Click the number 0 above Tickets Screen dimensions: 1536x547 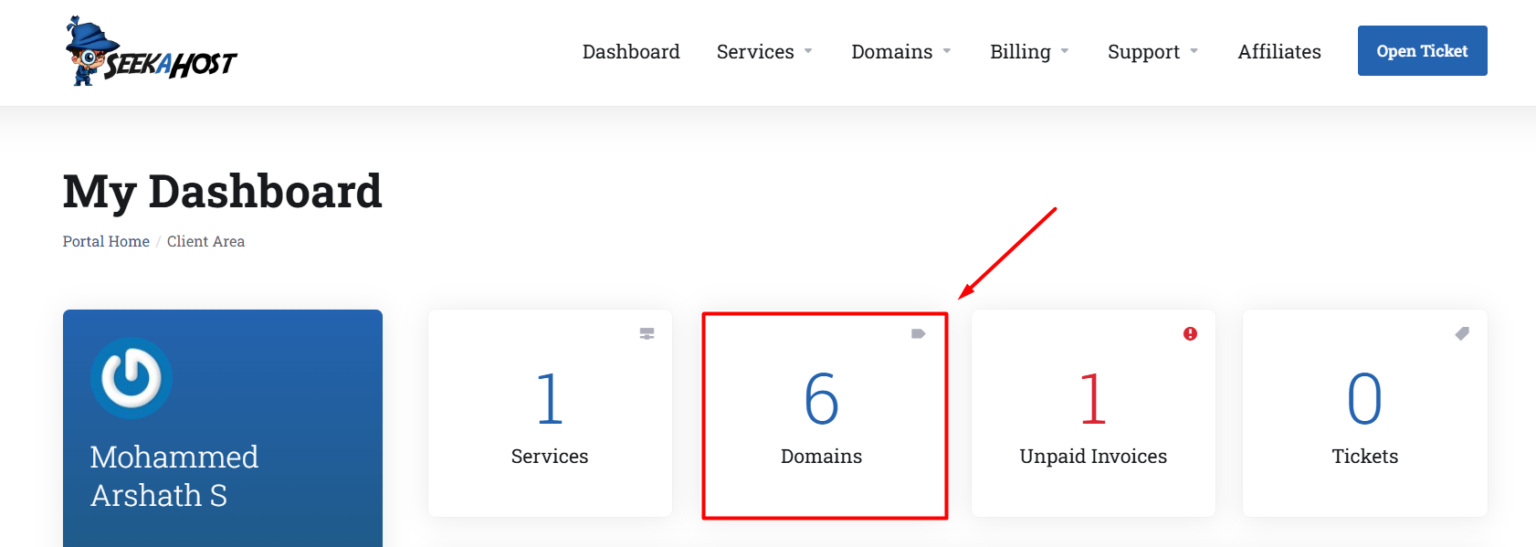1365,399
